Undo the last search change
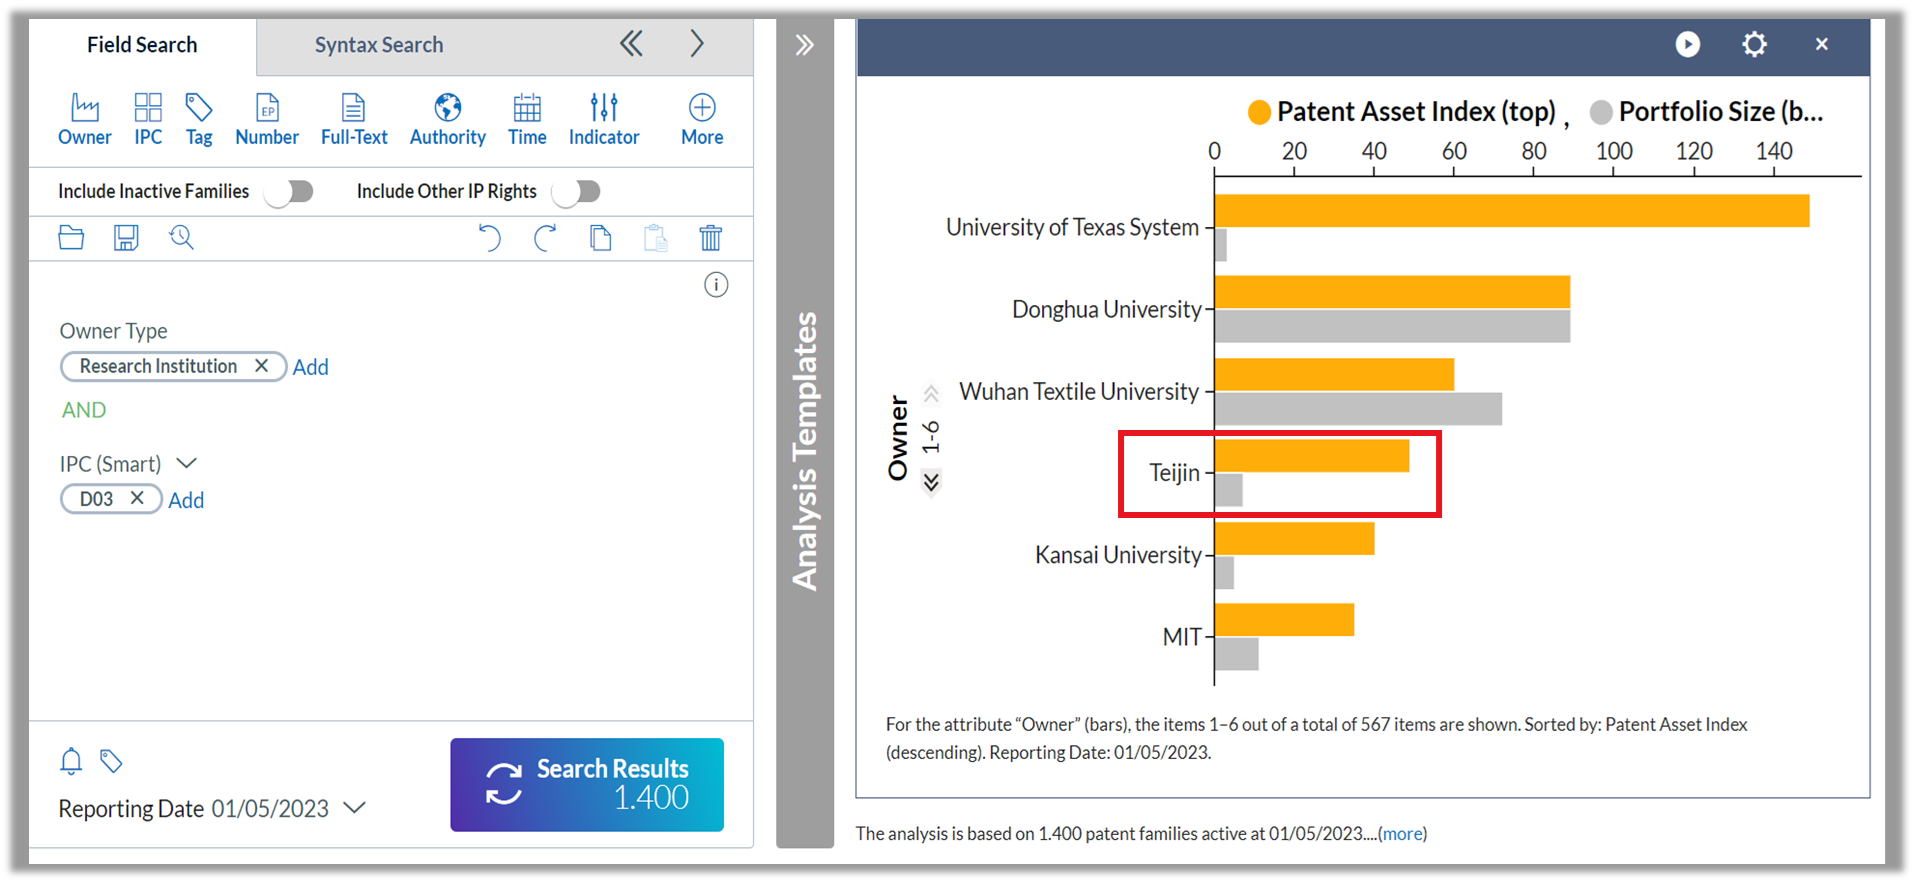1914x883 pixels. tap(489, 238)
